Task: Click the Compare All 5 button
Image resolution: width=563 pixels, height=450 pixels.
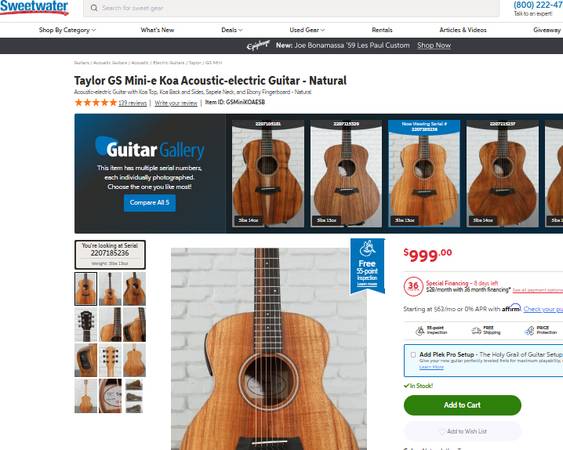Action: point(150,203)
